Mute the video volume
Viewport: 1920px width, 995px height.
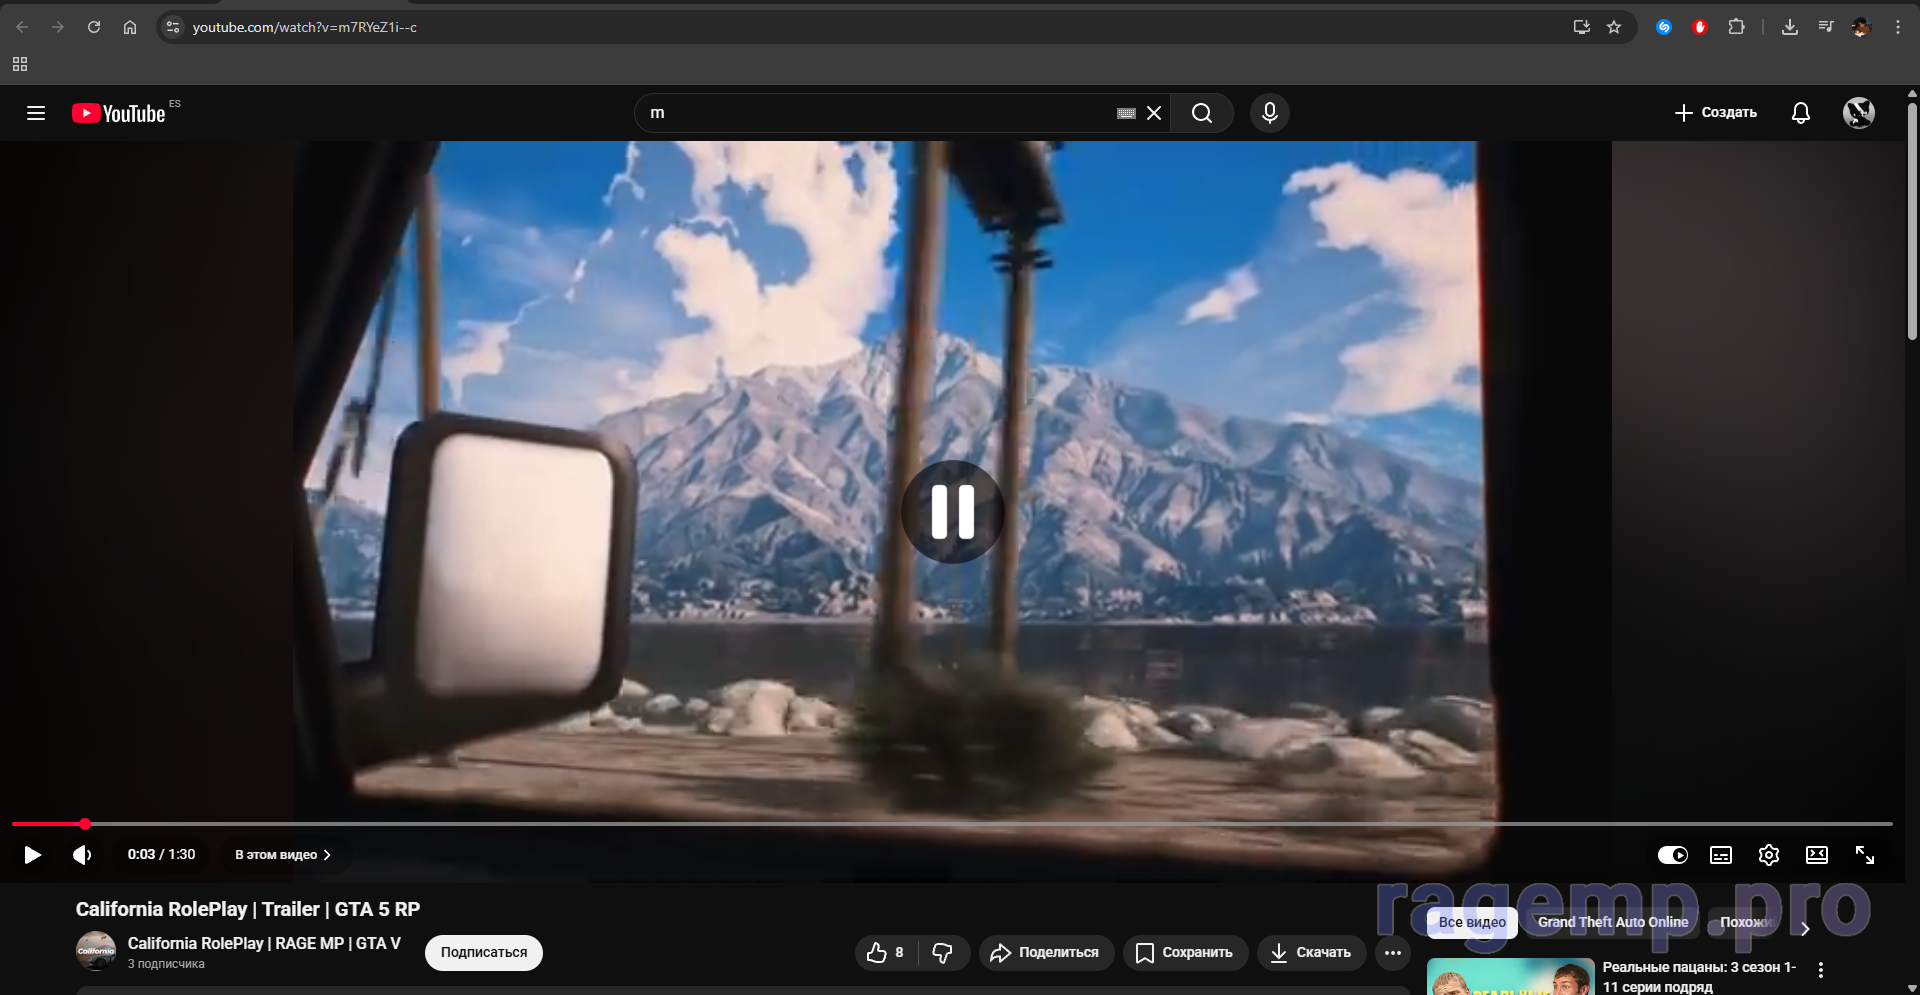point(82,855)
